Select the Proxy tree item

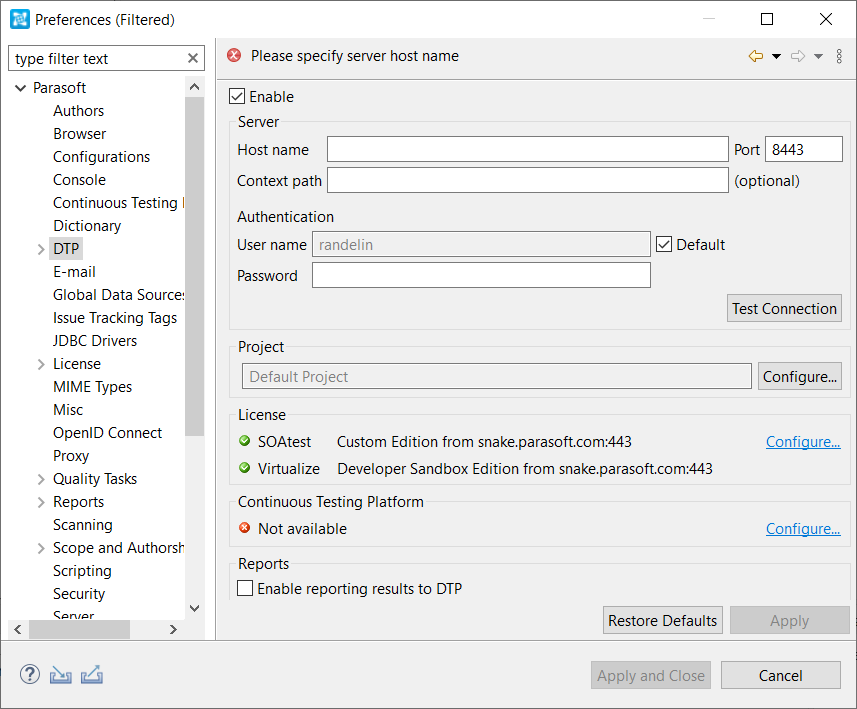pos(71,455)
